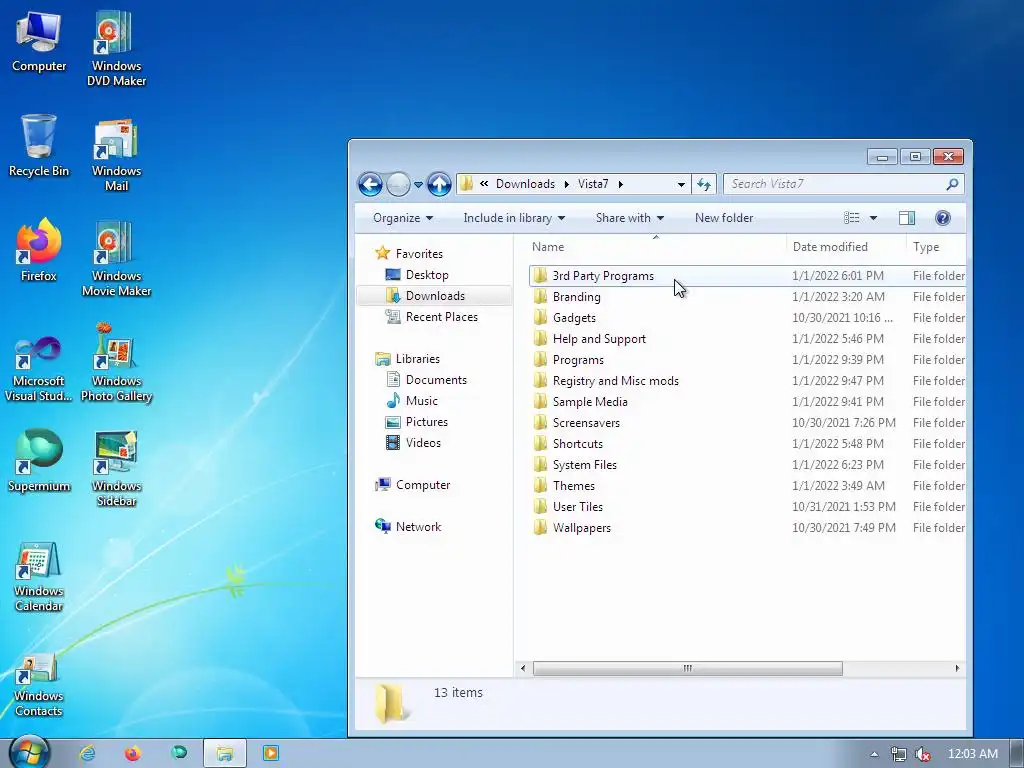Open the Computer desktop icon

click(x=39, y=40)
